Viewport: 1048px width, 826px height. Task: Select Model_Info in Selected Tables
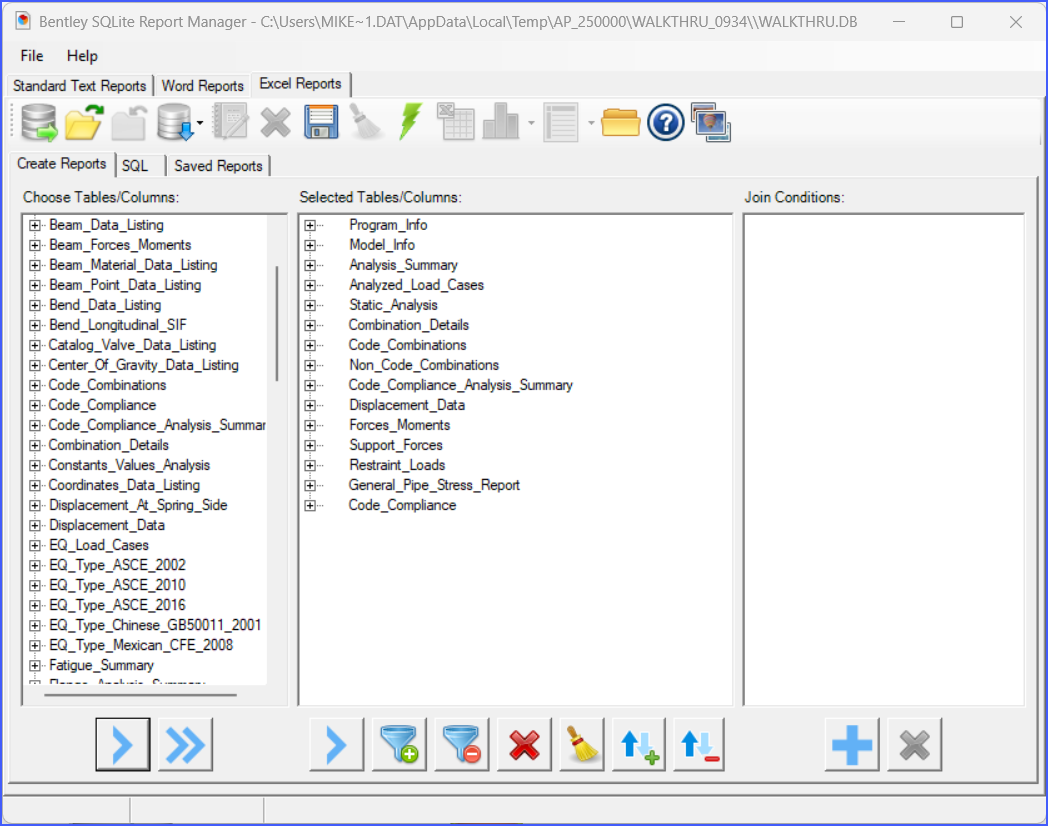pyautogui.click(x=382, y=245)
